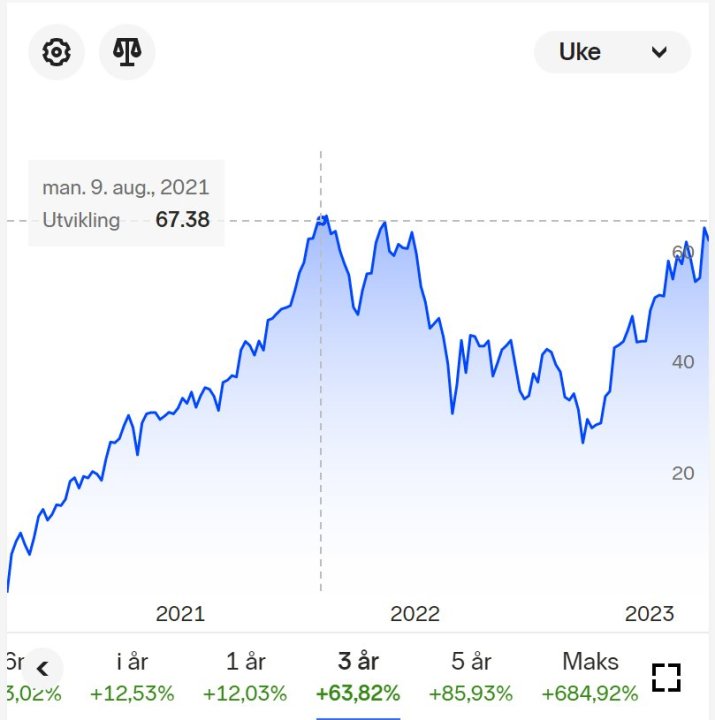Viewport: 715px width, 720px height.
Task: Click the 20 y-axis label
Action: click(683, 473)
